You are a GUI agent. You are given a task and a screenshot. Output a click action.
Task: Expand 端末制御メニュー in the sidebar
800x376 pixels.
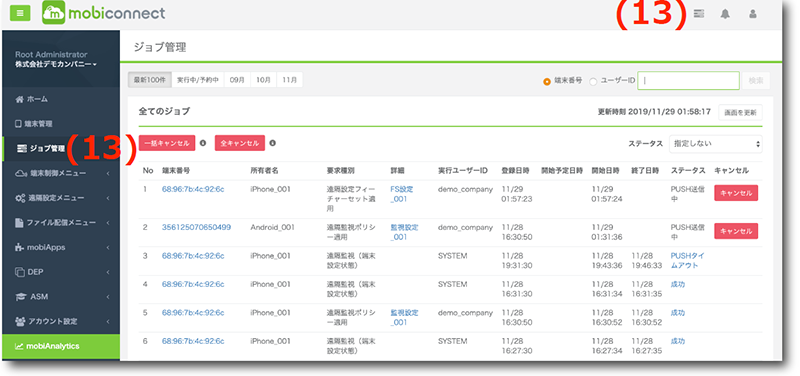coord(61,173)
